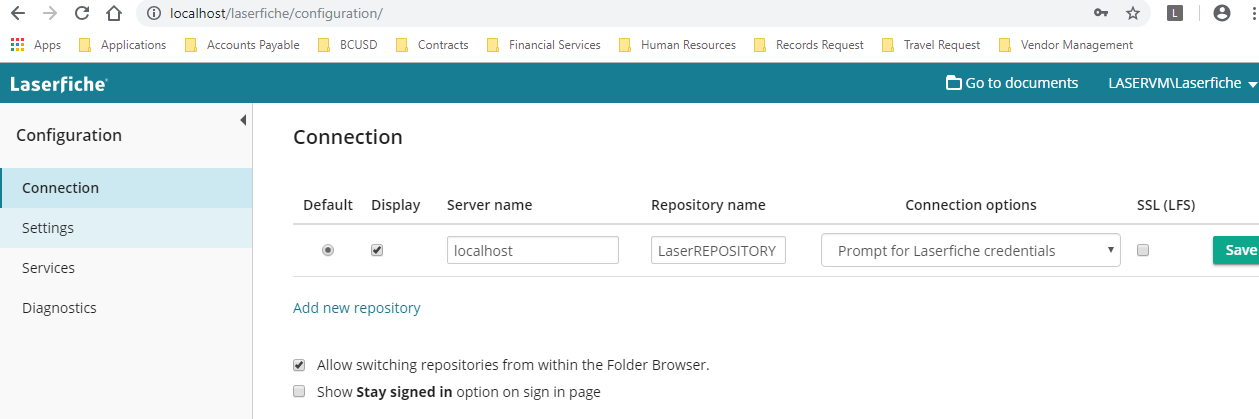Click the Connection page heading
Viewport: 1259px width, 419px height.
[348, 137]
